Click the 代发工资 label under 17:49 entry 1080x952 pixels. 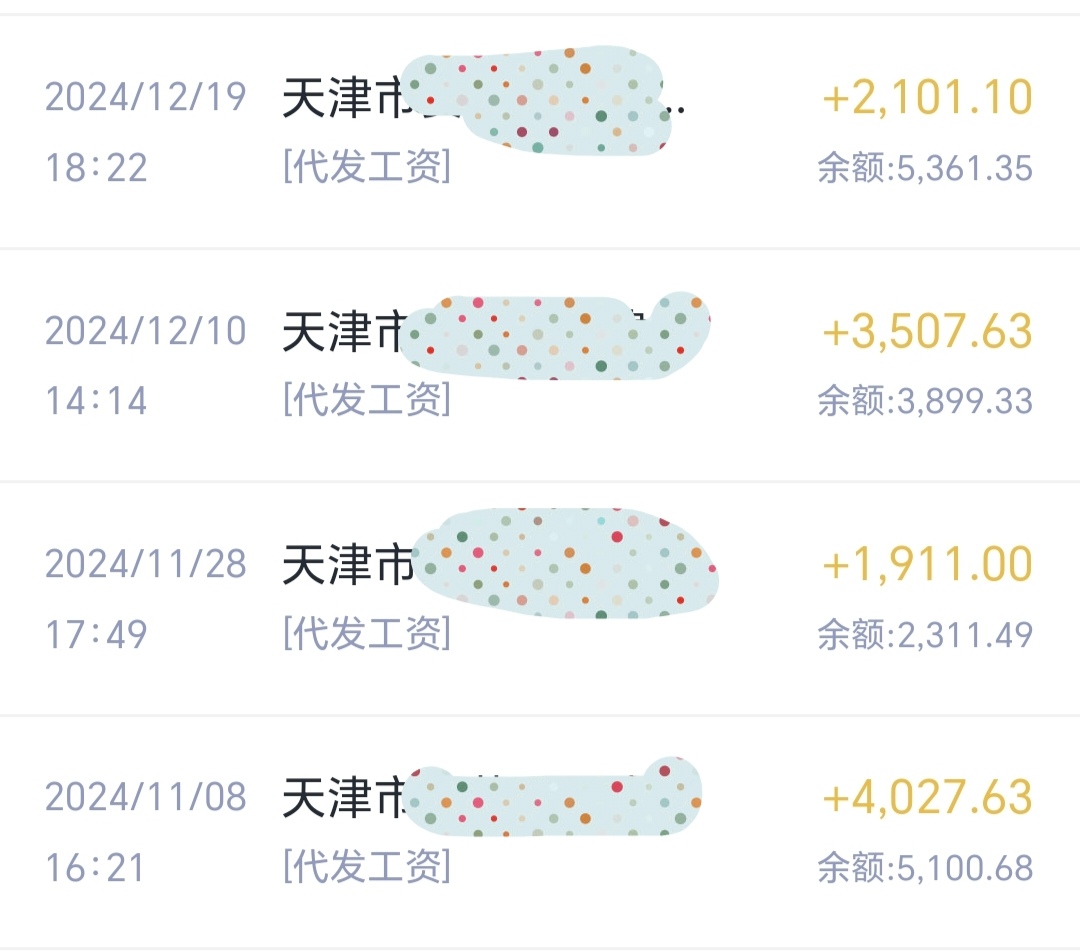pos(367,633)
